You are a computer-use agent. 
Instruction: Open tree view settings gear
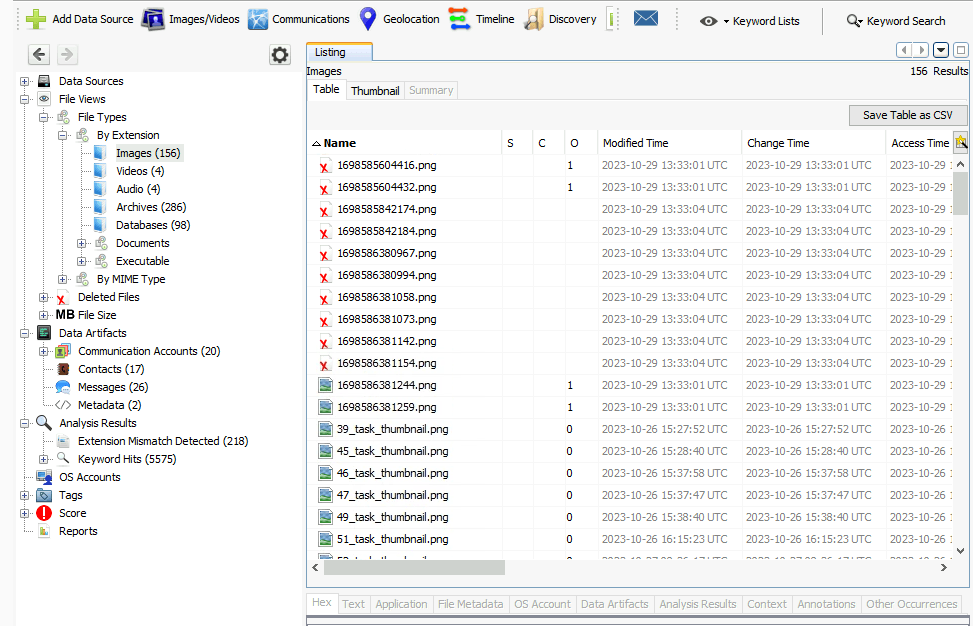[280, 55]
